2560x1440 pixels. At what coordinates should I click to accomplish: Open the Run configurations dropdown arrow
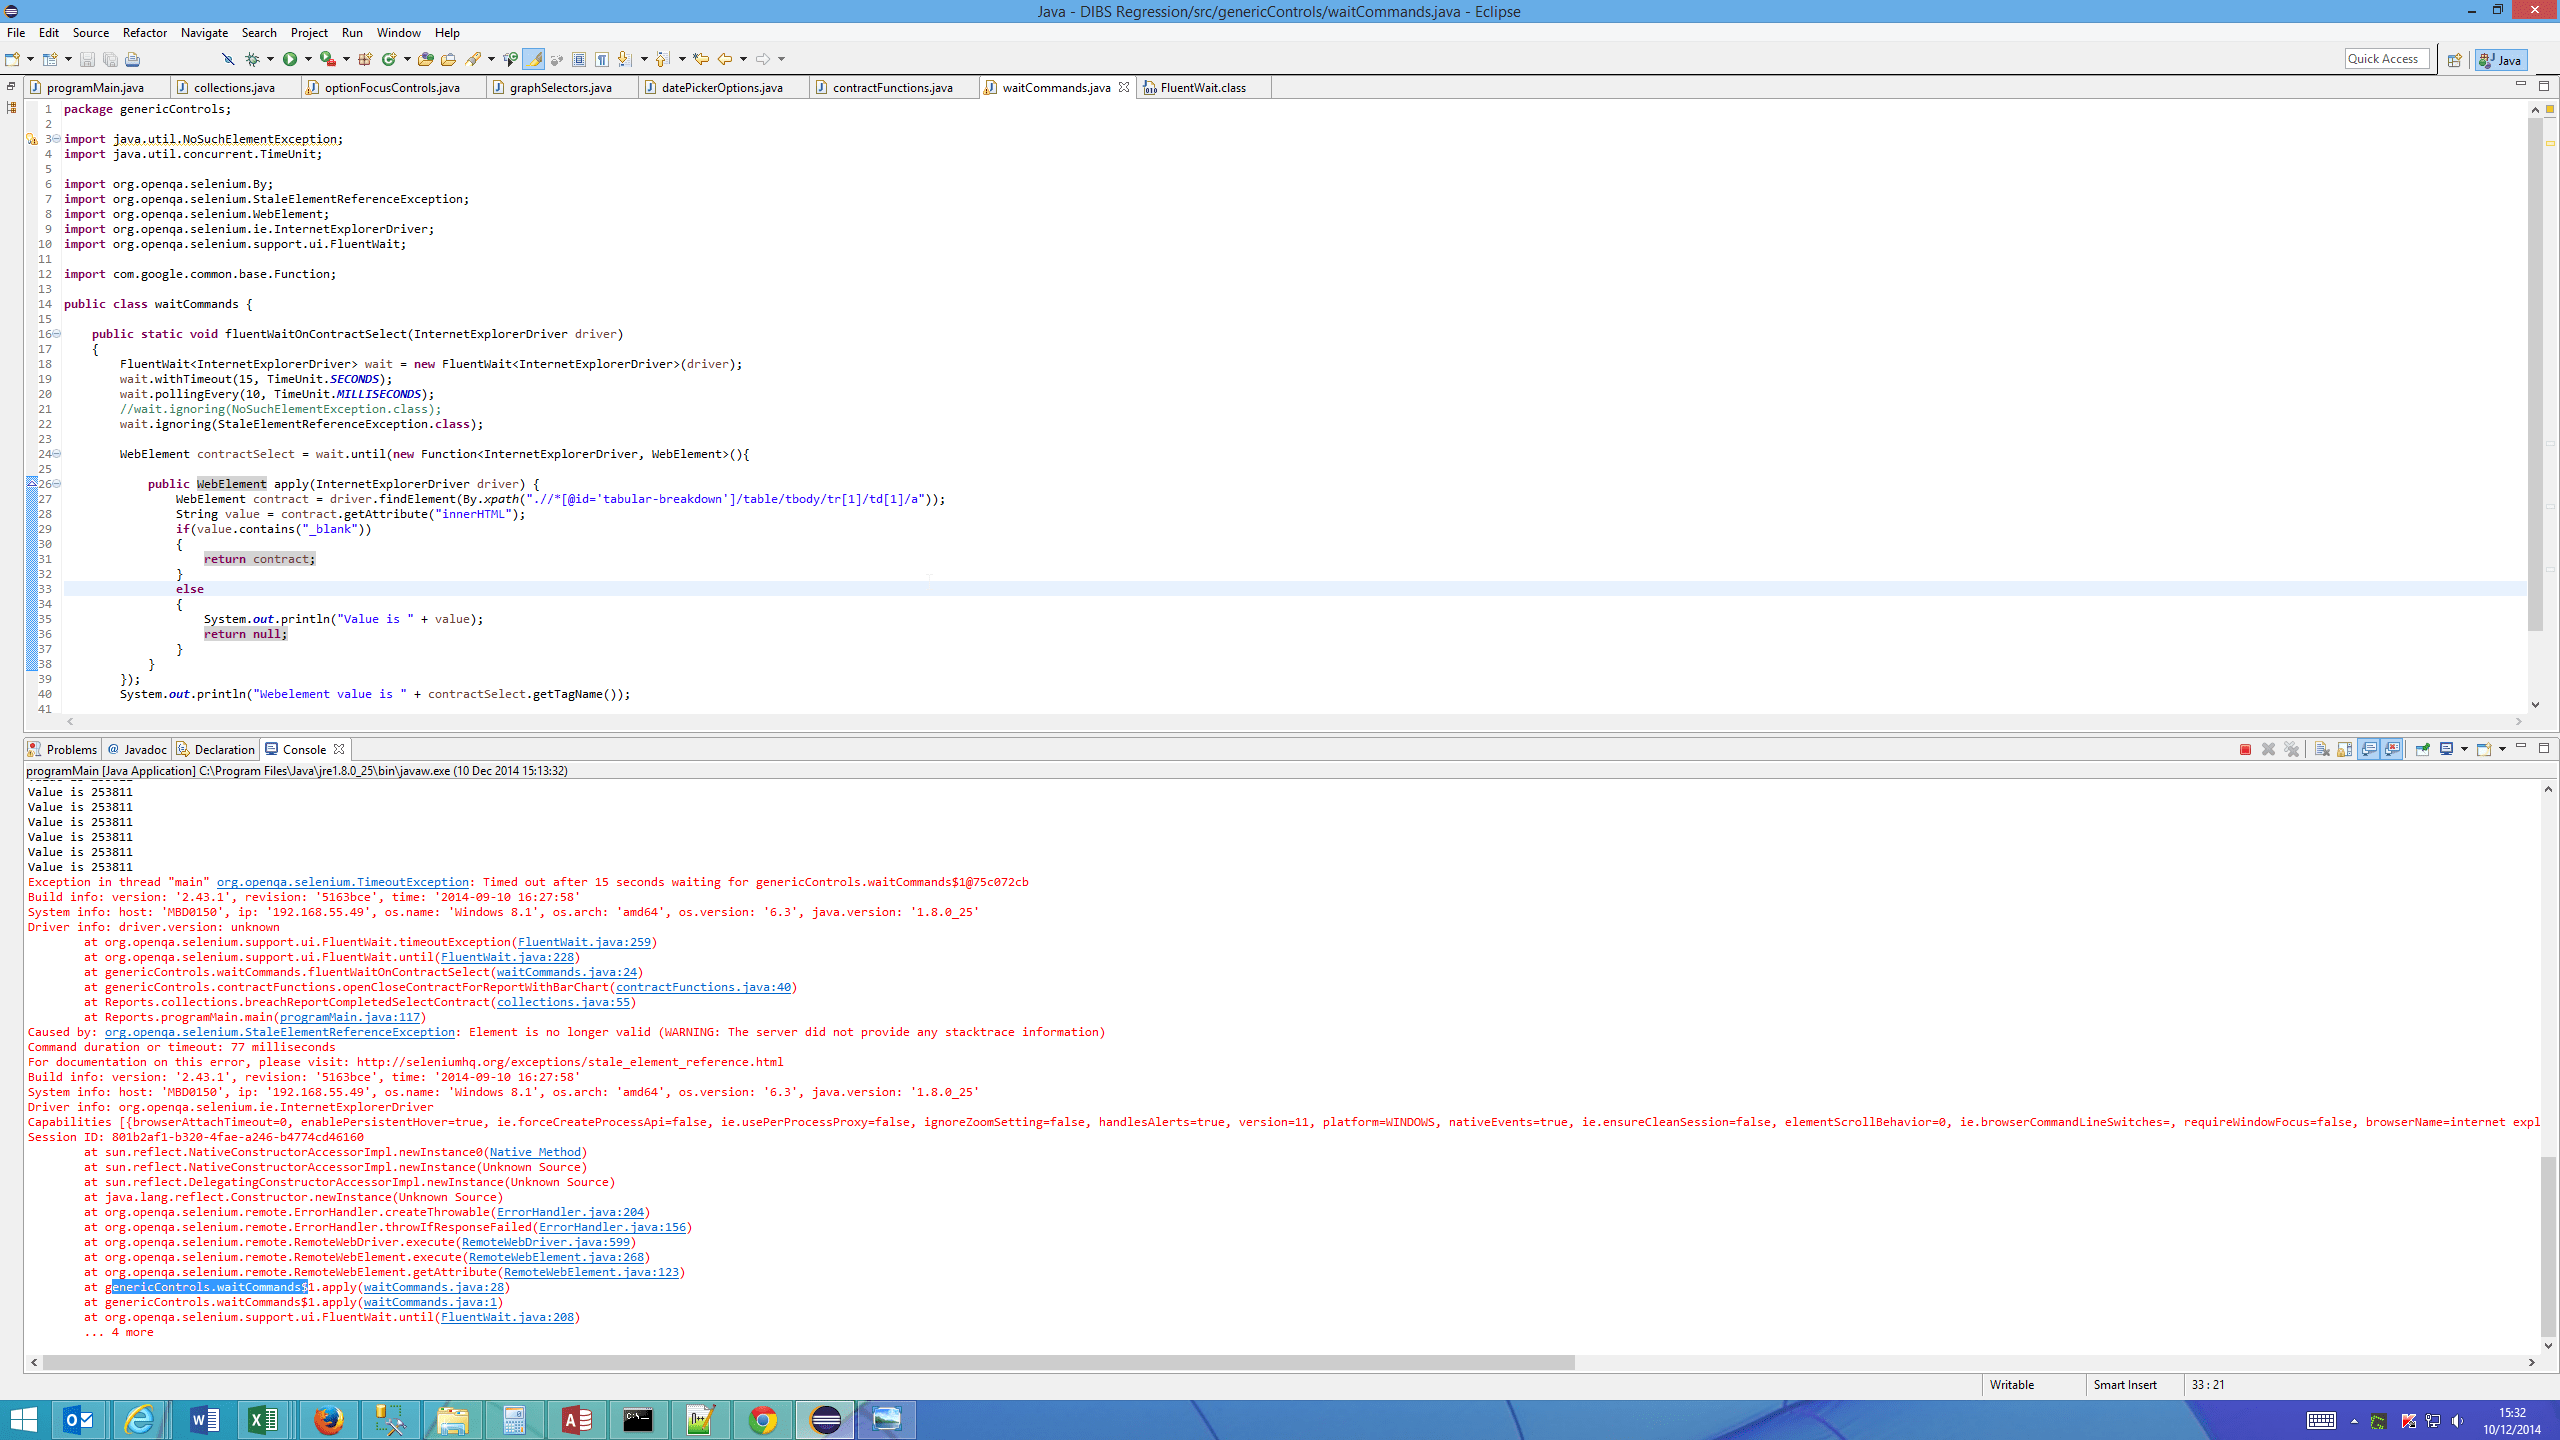point(308,58)
